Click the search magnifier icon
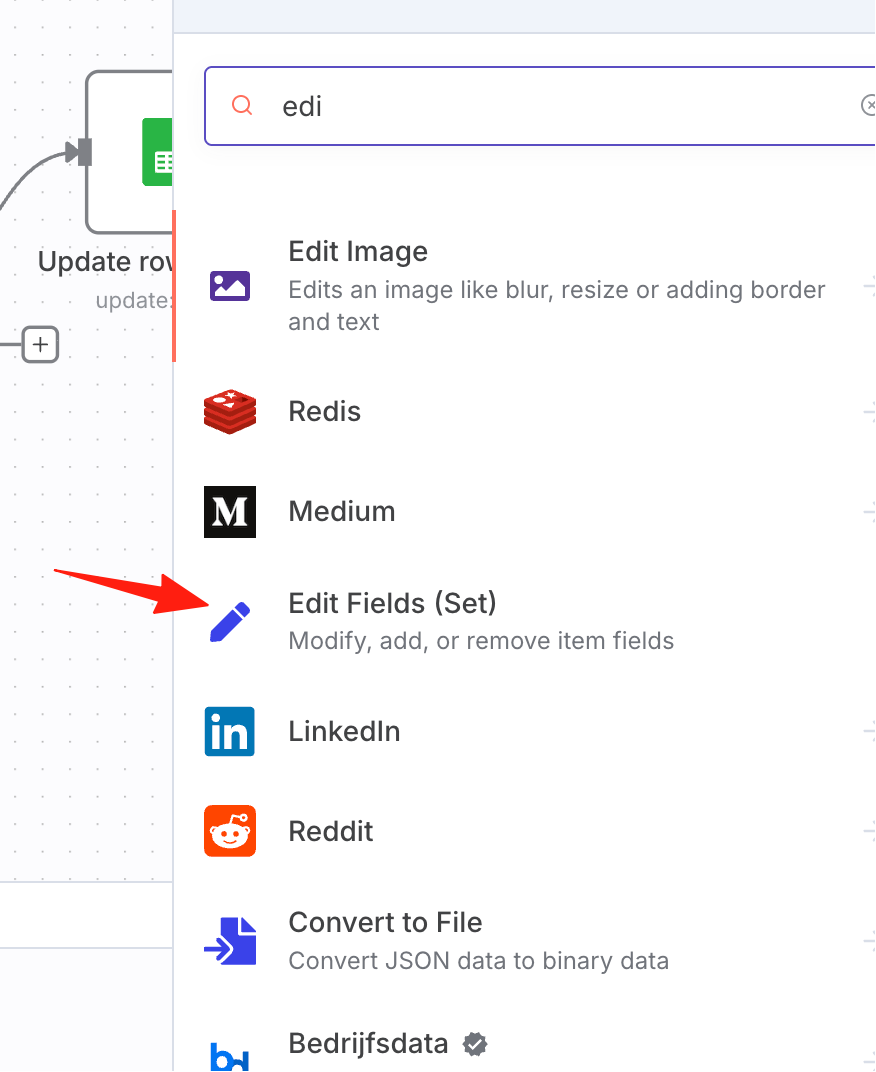The height and width of the screenshot is (1072, 876). tap(242, 105)
